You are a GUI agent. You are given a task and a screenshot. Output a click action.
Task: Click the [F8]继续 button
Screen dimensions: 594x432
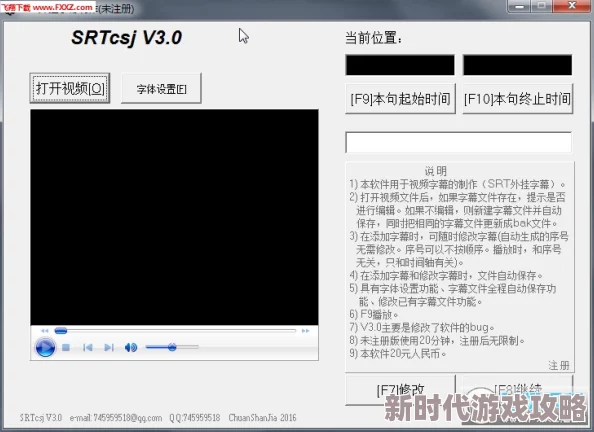517,389
